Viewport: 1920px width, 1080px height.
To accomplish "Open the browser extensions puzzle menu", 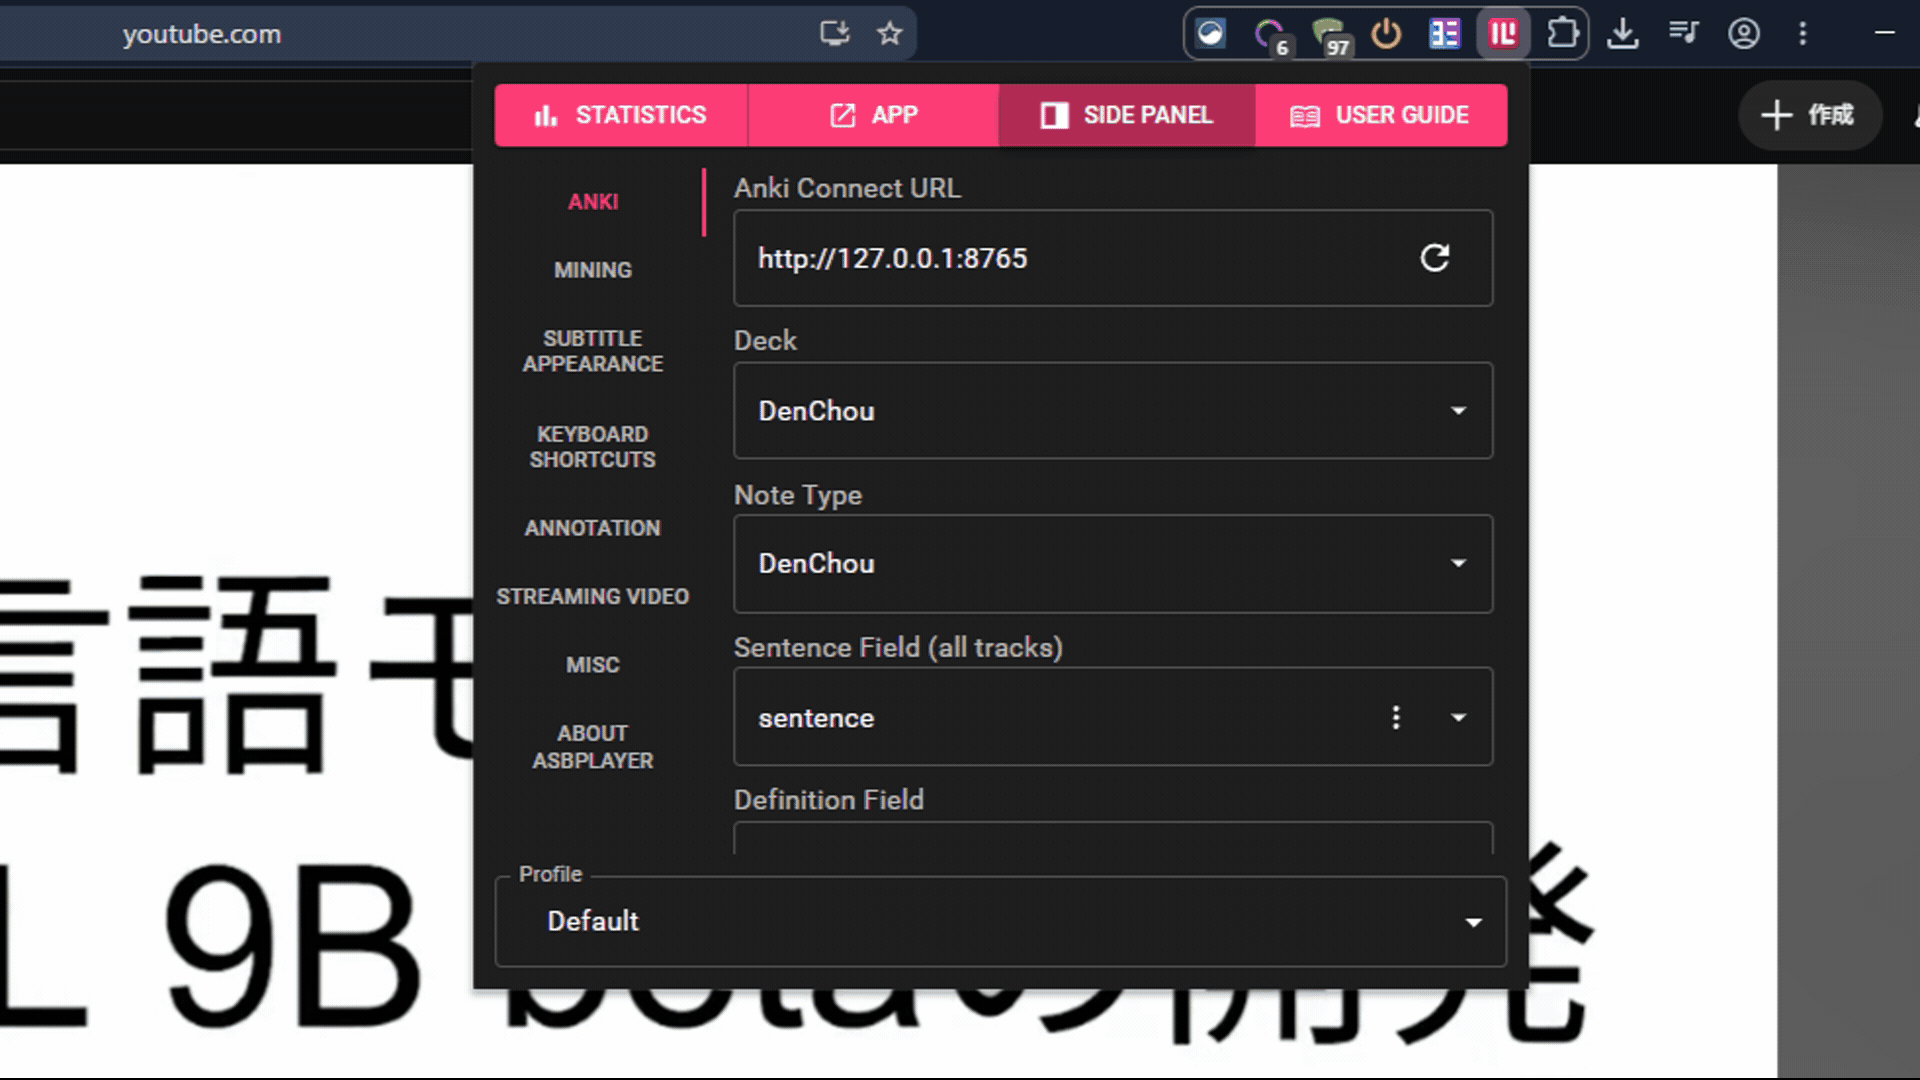I will pos(1562,34).
